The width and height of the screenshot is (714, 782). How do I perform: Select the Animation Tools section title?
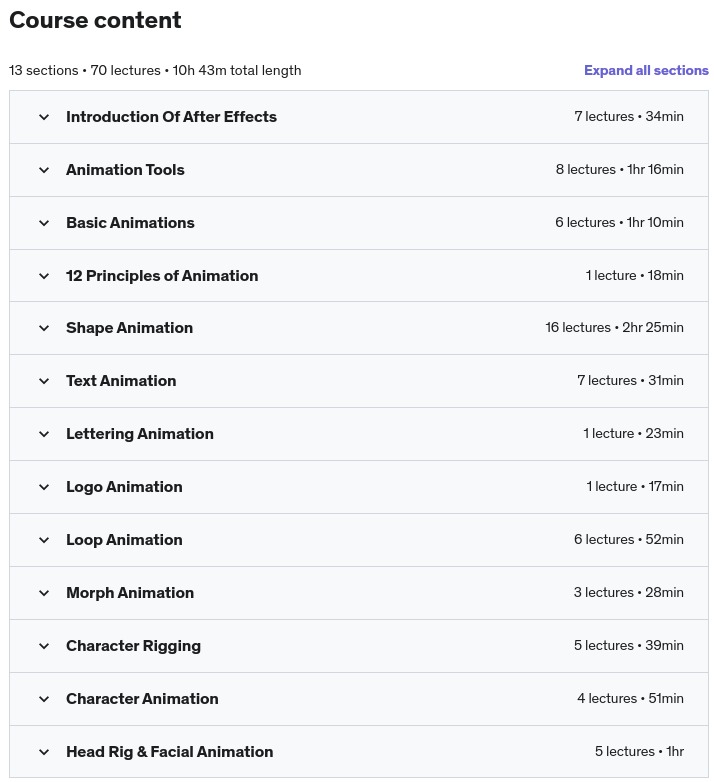(x=125, y=170)
